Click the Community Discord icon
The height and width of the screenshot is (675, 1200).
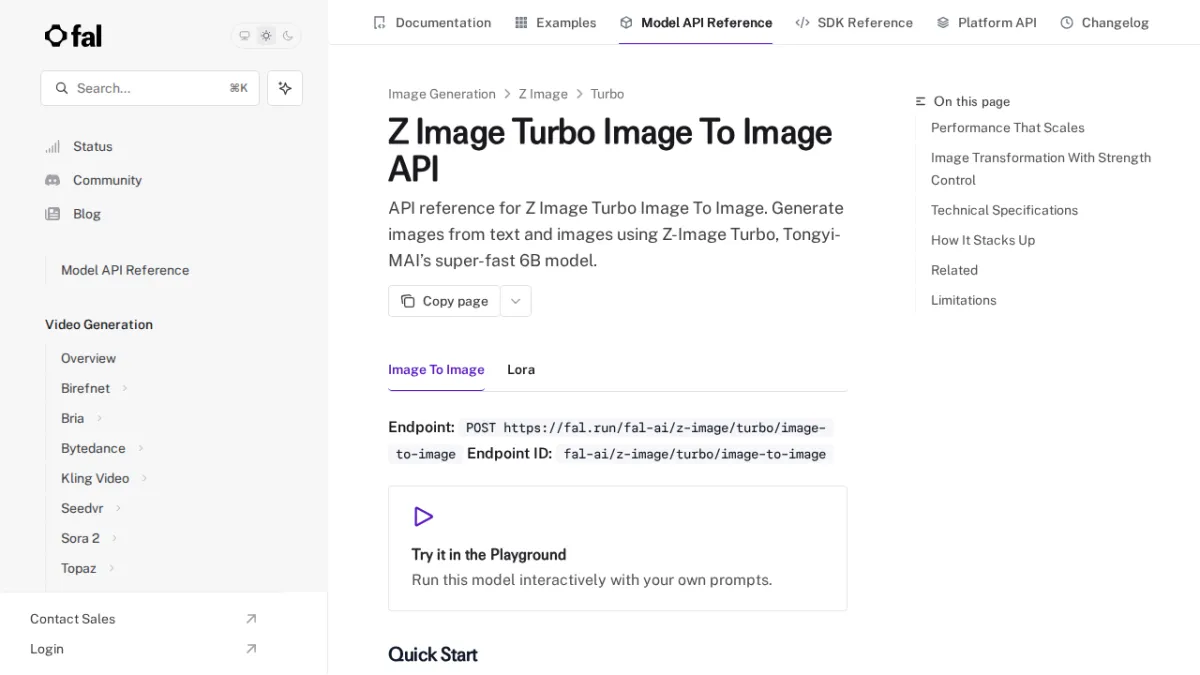tap(53, 180)
